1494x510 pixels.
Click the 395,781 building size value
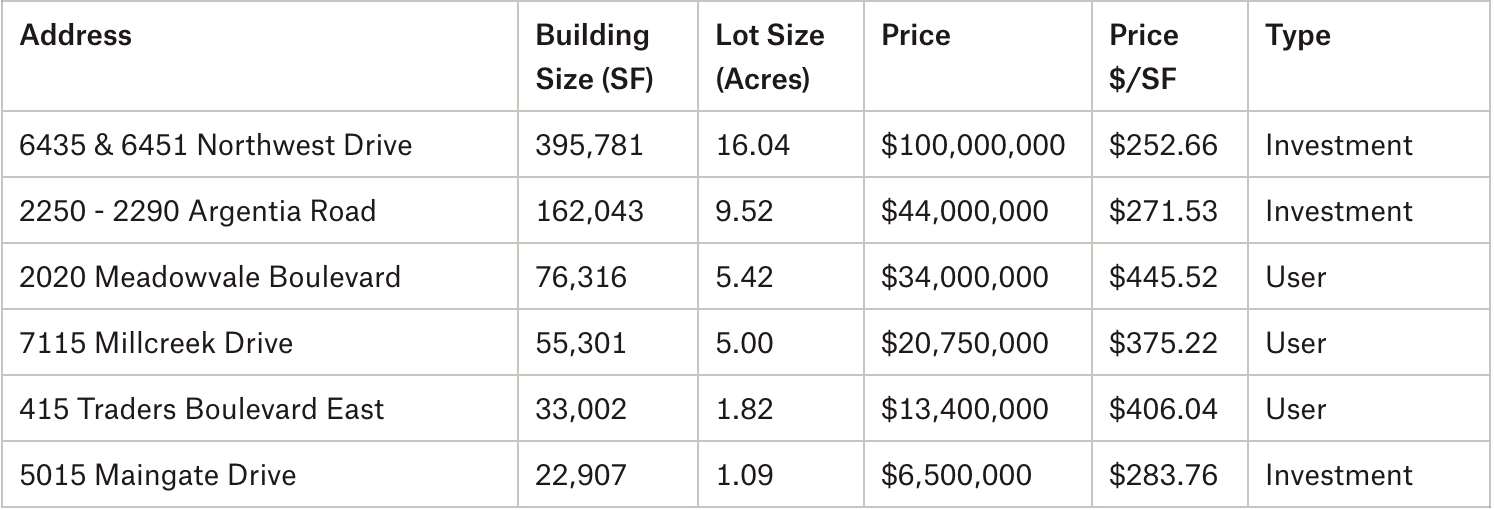click(589, 145)
